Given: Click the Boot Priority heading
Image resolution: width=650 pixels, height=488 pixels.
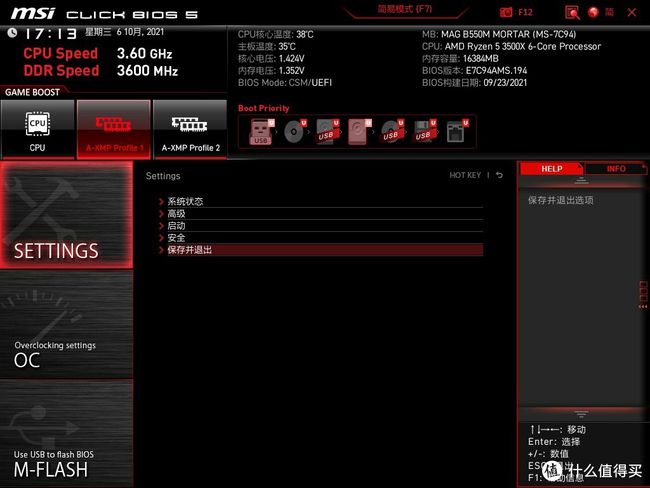Looking at the screenshot, I should pyautogui.click(x=264, y=108).
